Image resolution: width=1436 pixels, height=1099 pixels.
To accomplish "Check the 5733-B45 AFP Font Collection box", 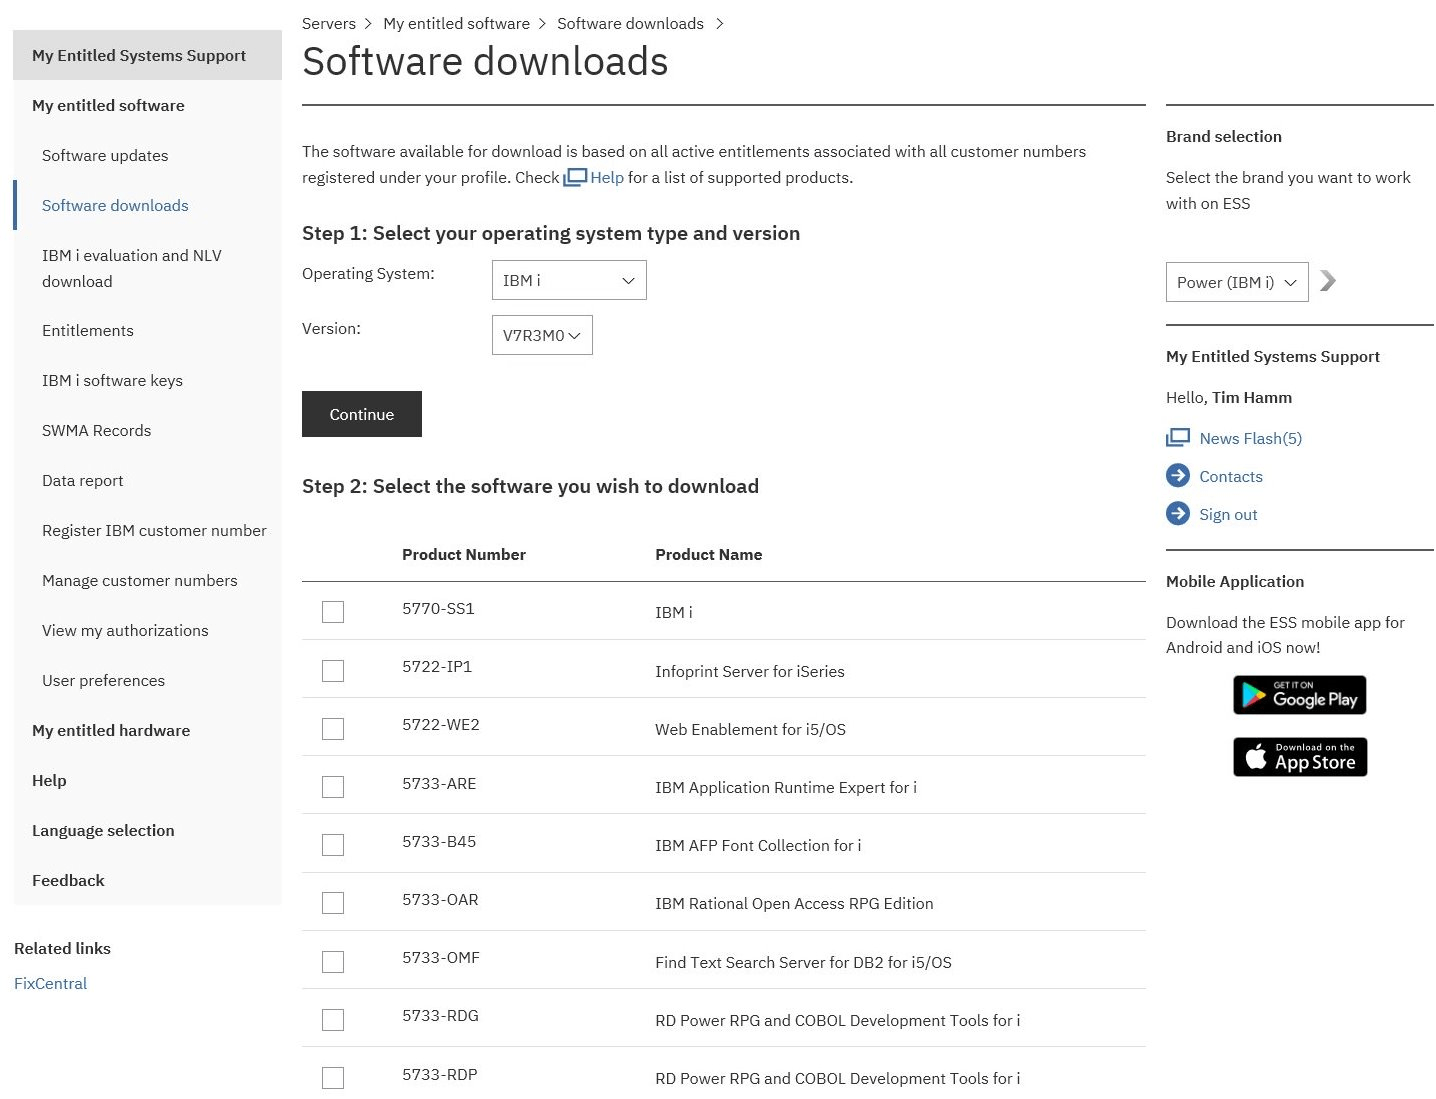I will [333, 845].
